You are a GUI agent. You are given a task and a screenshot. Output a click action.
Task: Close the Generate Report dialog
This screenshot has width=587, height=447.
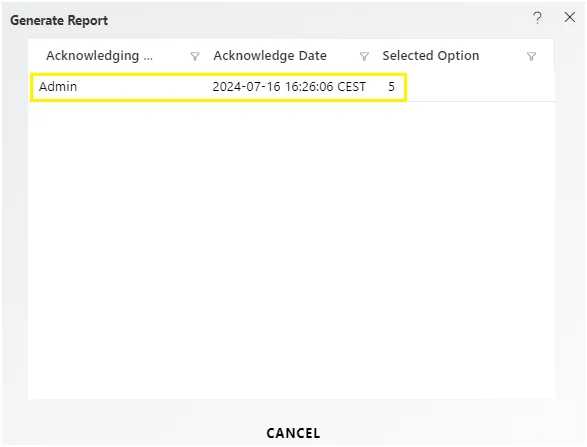pyautogui.click(x=570, y=17)
